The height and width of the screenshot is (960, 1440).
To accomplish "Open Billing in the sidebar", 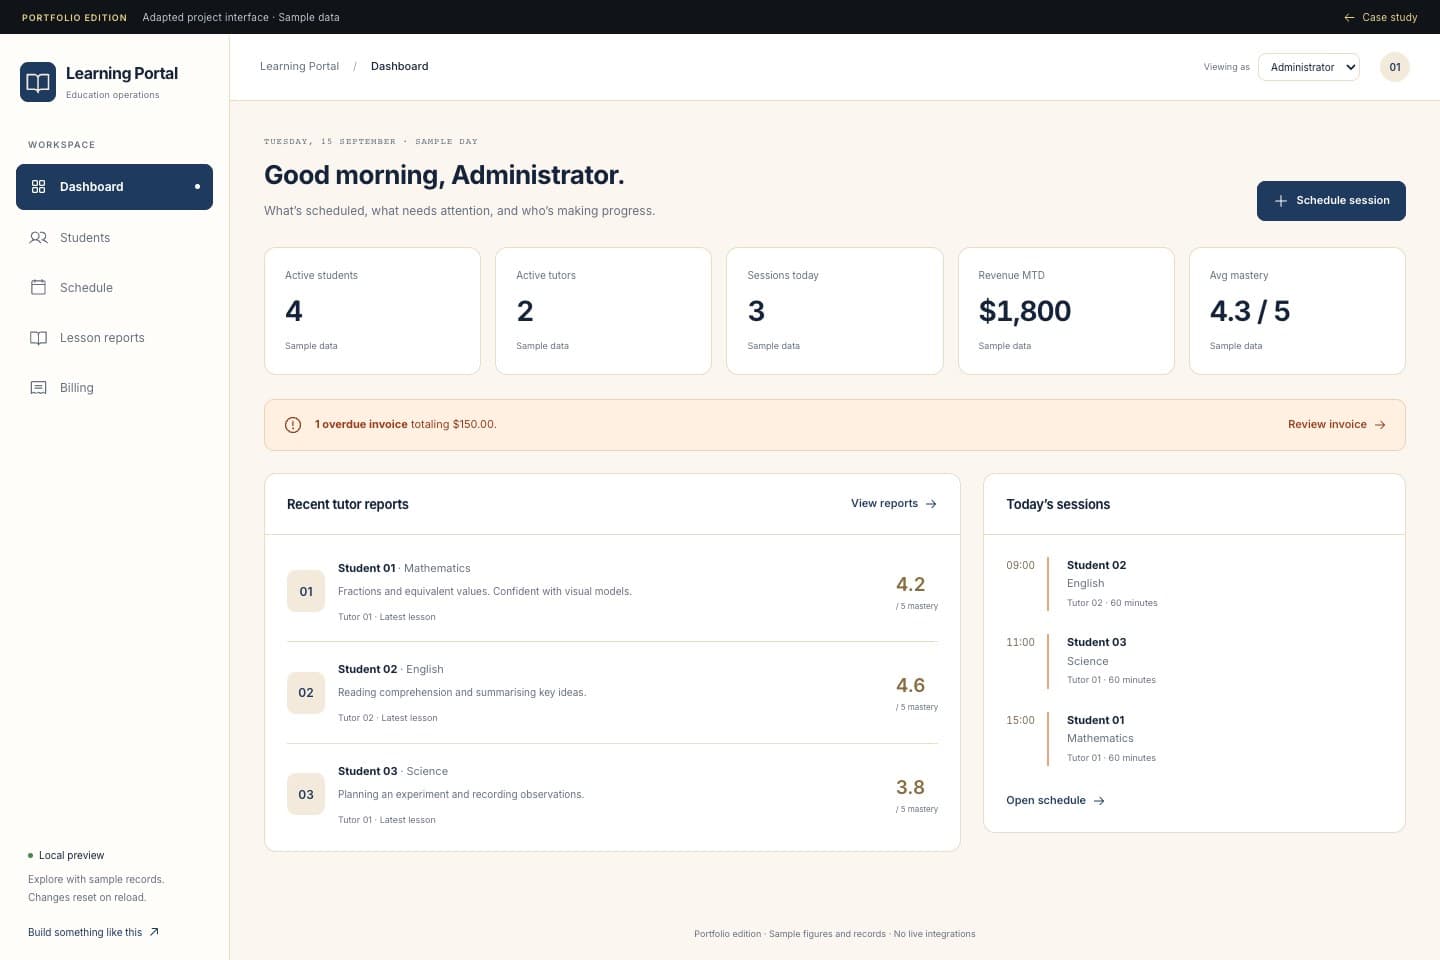I will [114, 388].
